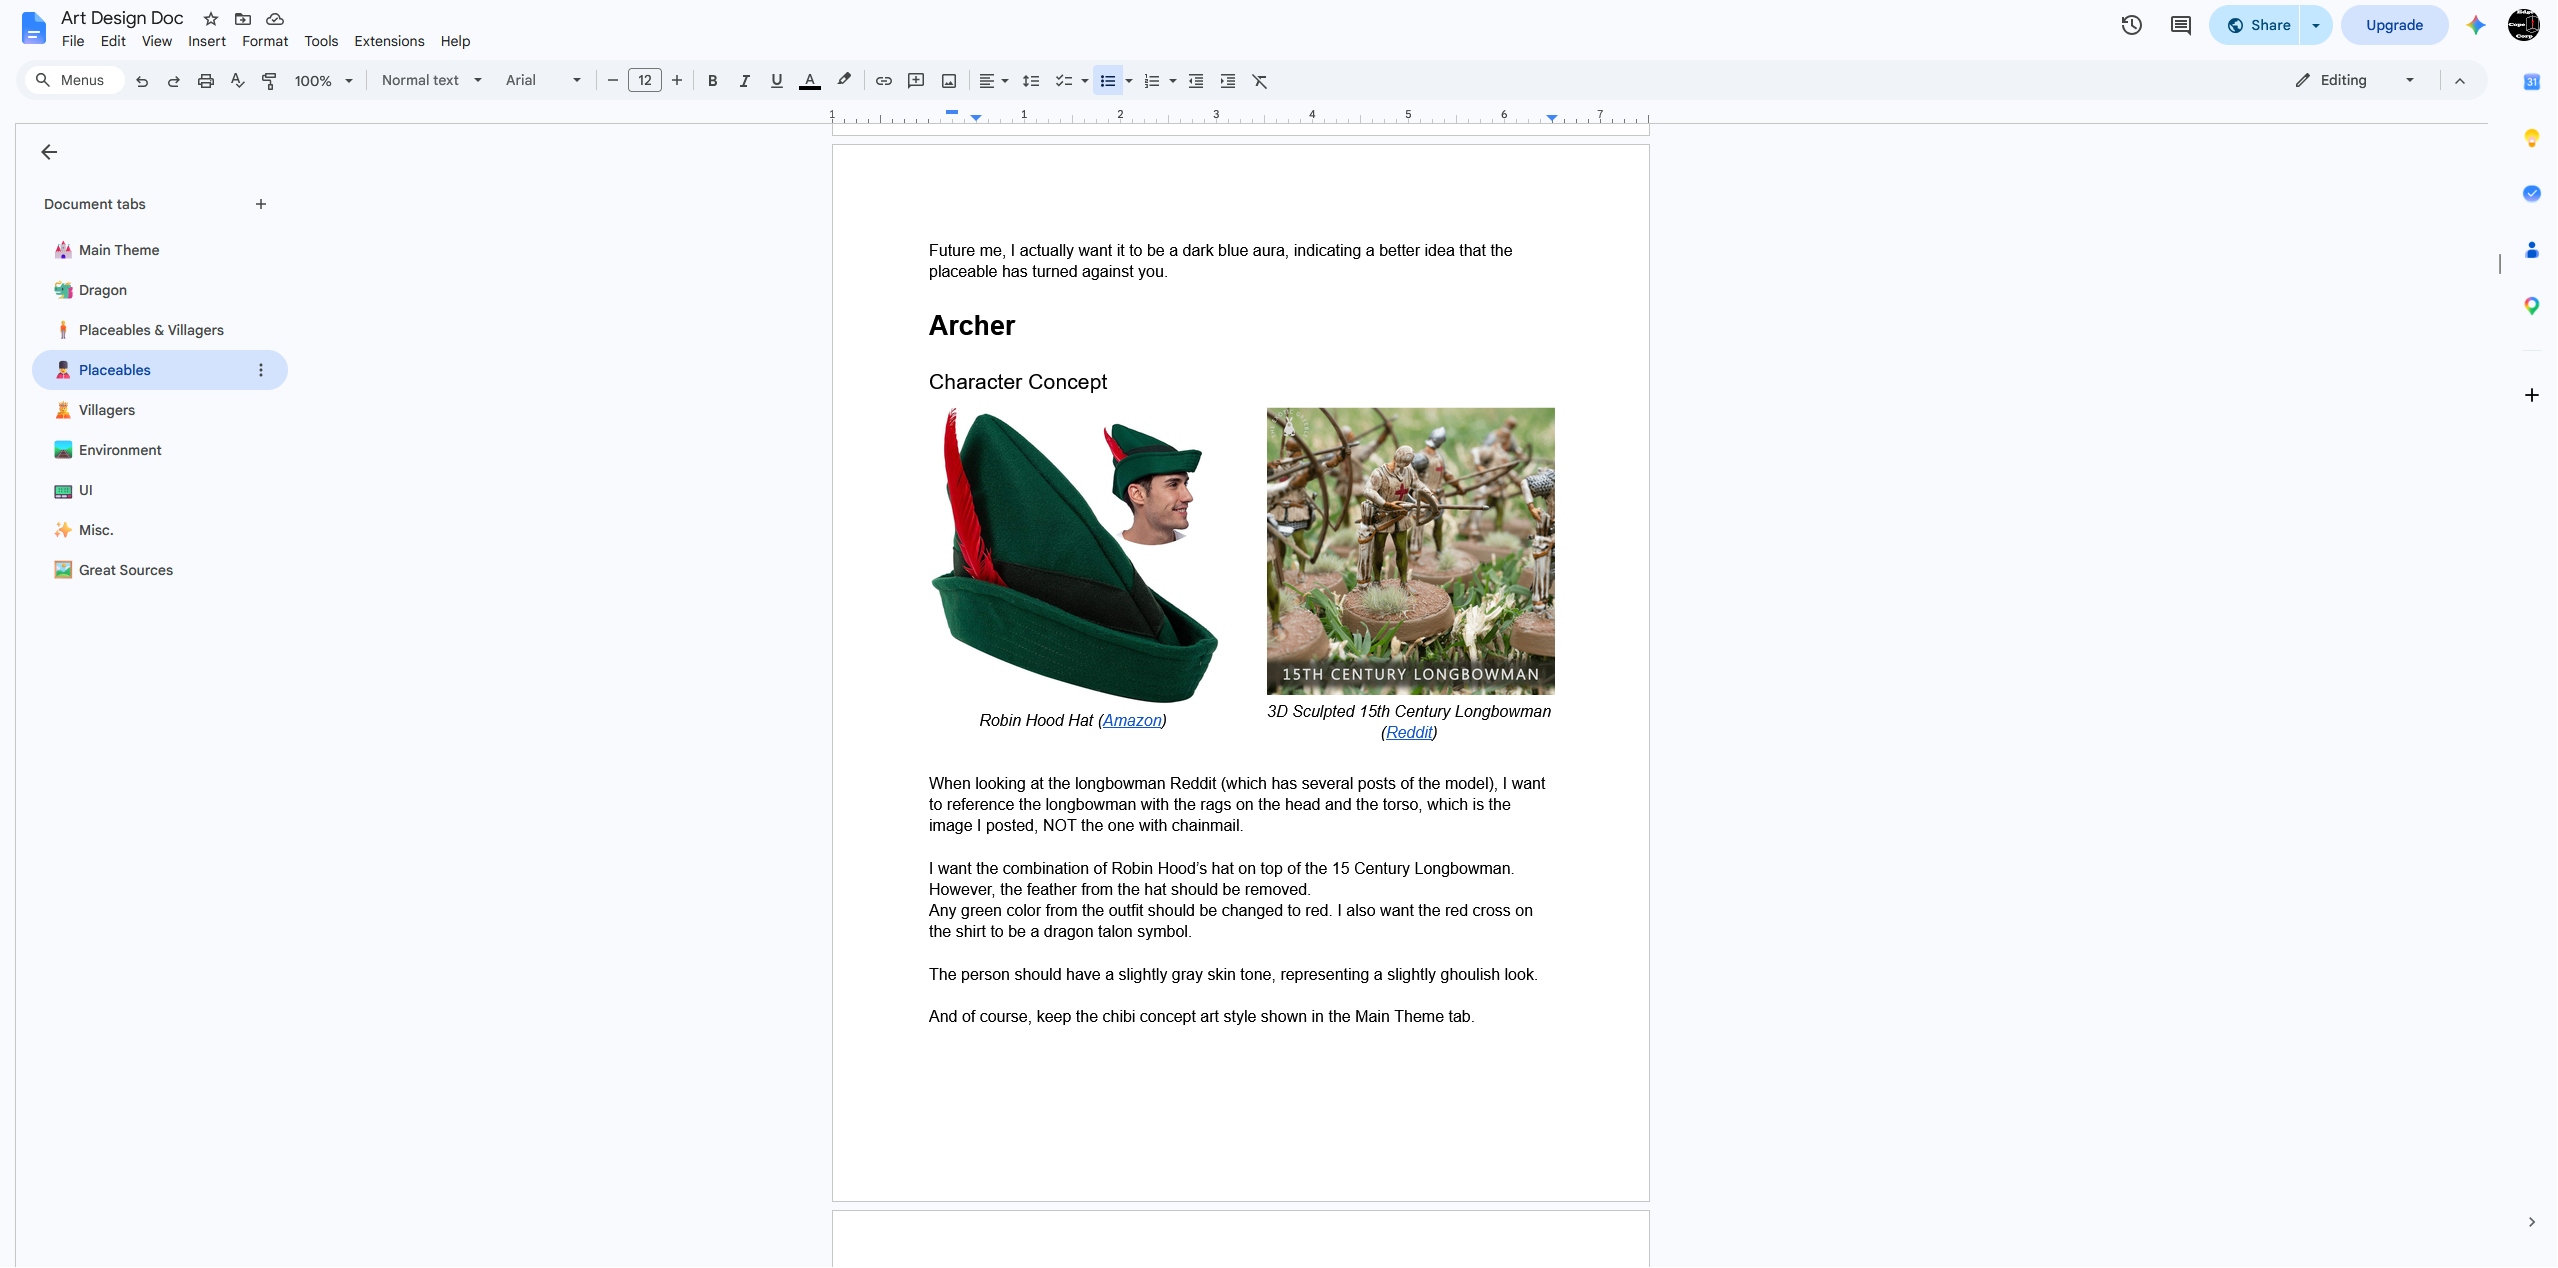
Task: Clear formatting with toolbar icon
Action: tap(1260, 81)
